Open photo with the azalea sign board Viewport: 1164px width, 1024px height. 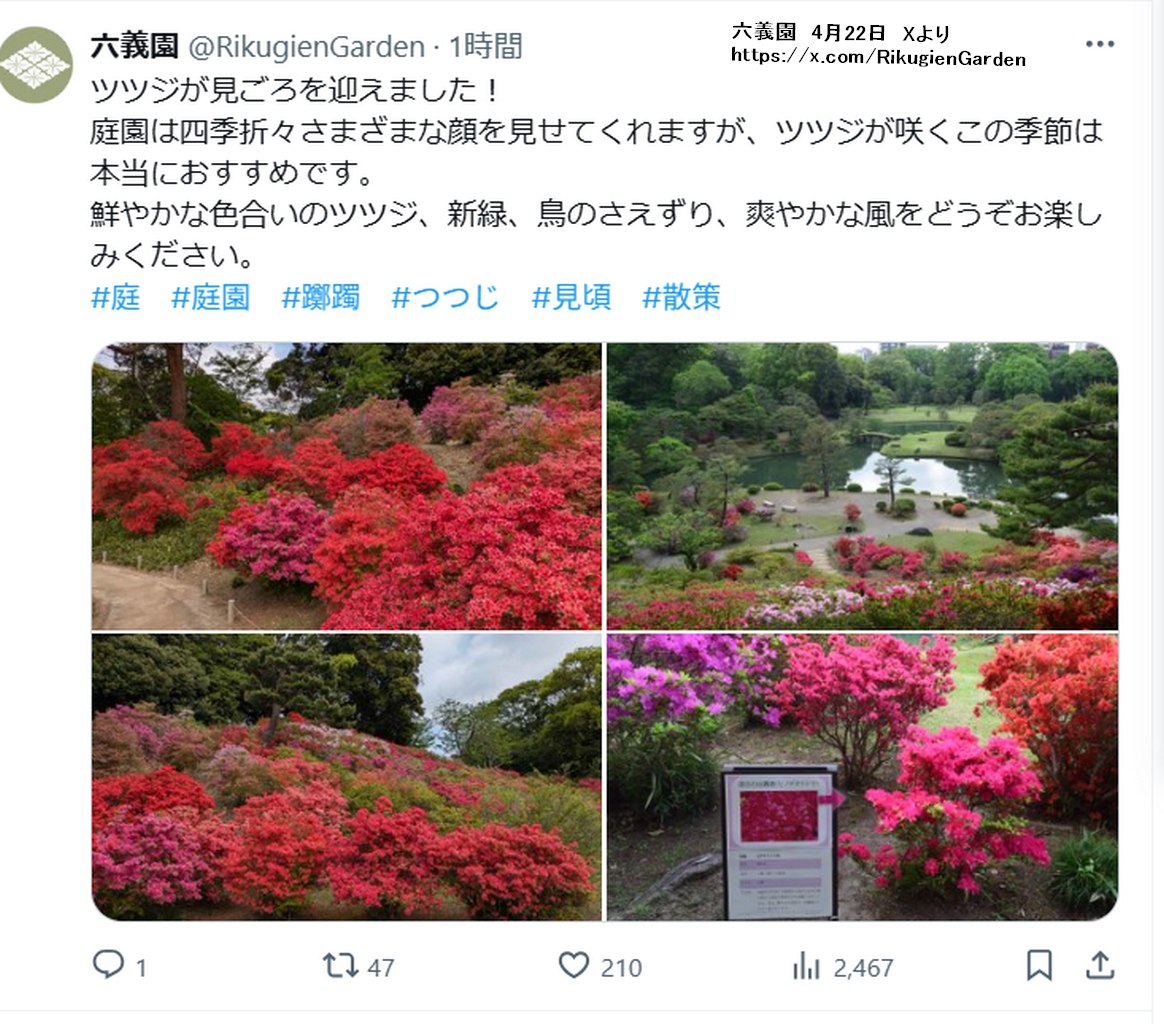point(863,777)
